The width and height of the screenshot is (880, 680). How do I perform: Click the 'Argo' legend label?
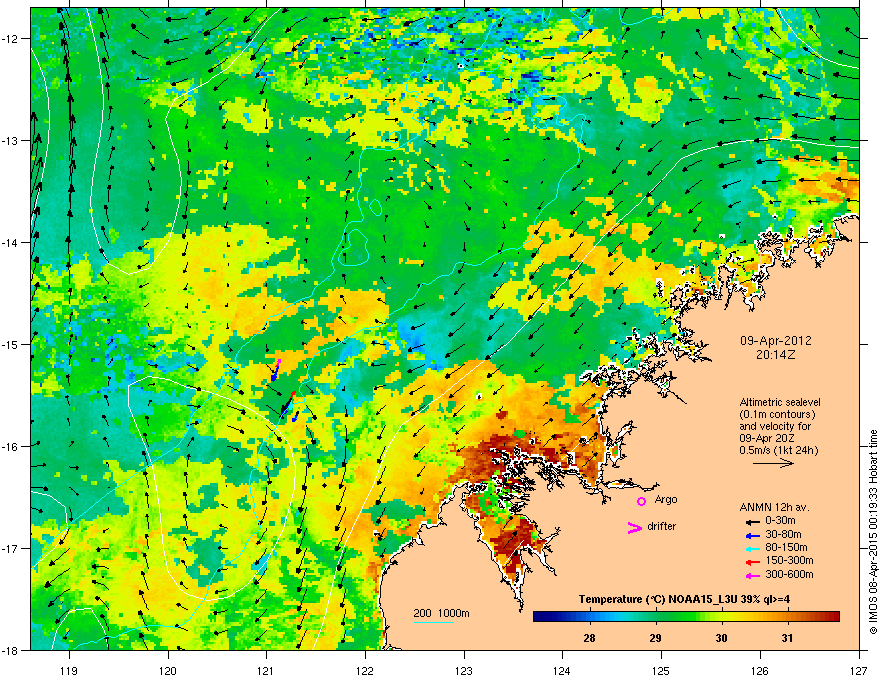pyautogui.click(x=666, y=500)
